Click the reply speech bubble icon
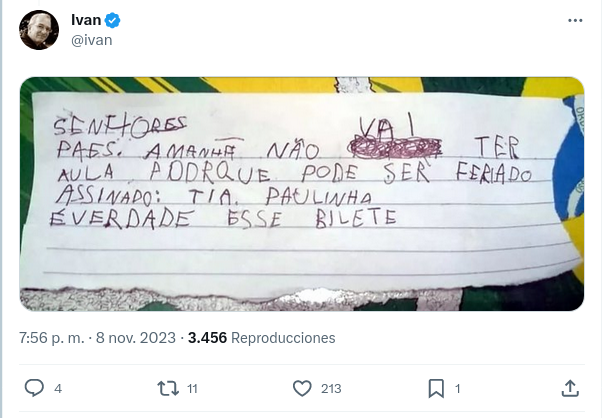The height and width of the screenshot is (418, 606). click(x=34, y=388)
